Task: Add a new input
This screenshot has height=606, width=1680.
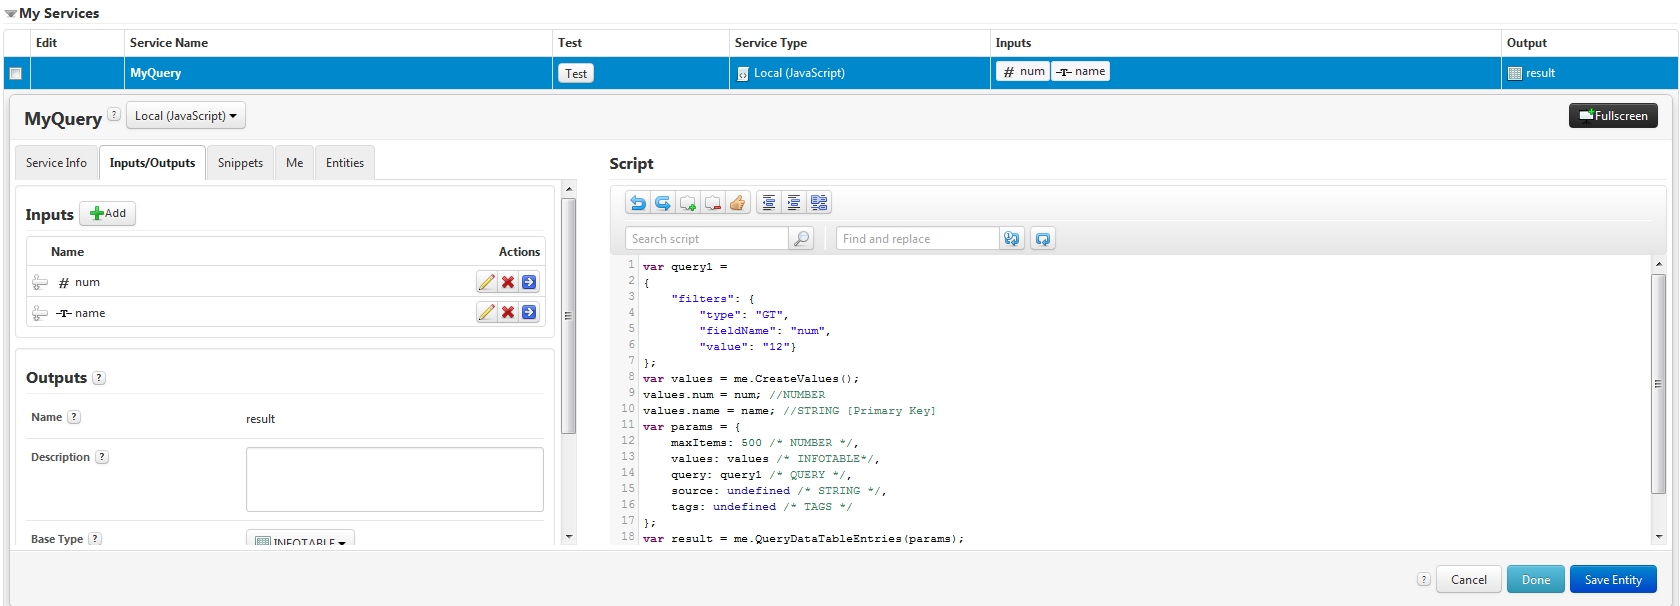Action: click(108, 213)
